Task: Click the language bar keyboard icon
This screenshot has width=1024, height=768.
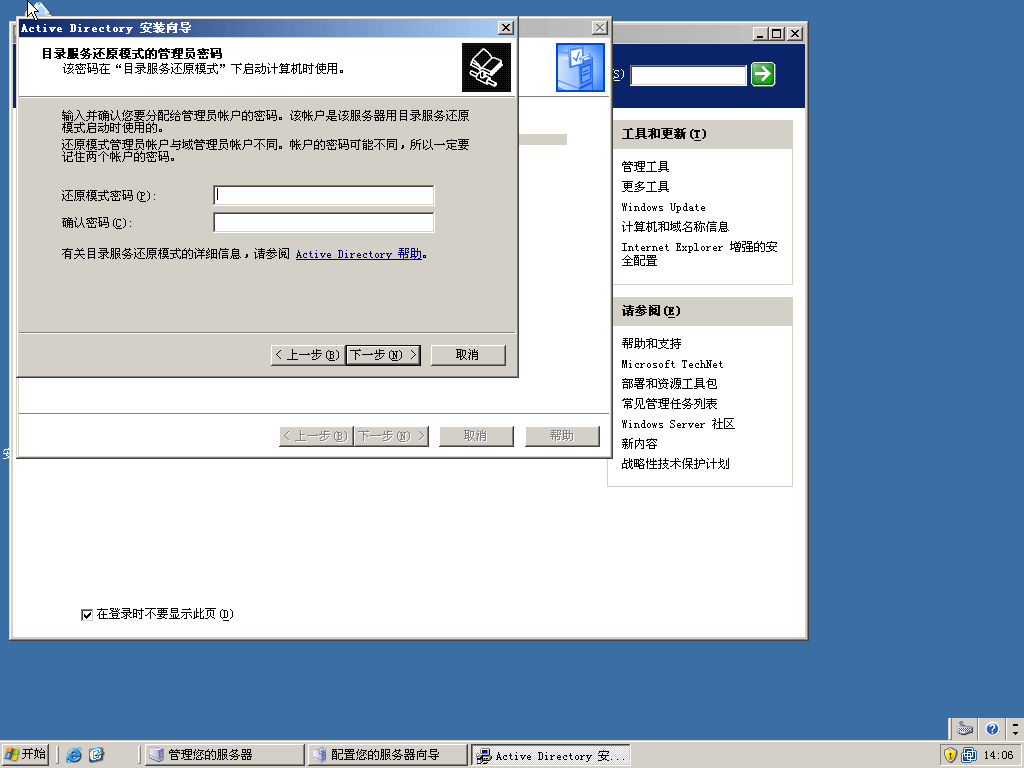Action: click(964, 729)
